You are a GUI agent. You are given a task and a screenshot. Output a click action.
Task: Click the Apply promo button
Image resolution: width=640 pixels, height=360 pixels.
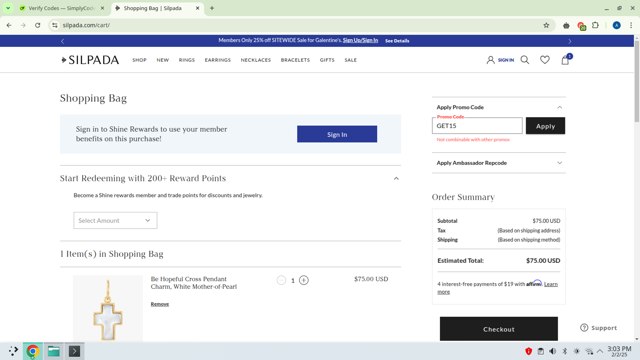coord(545,126)
